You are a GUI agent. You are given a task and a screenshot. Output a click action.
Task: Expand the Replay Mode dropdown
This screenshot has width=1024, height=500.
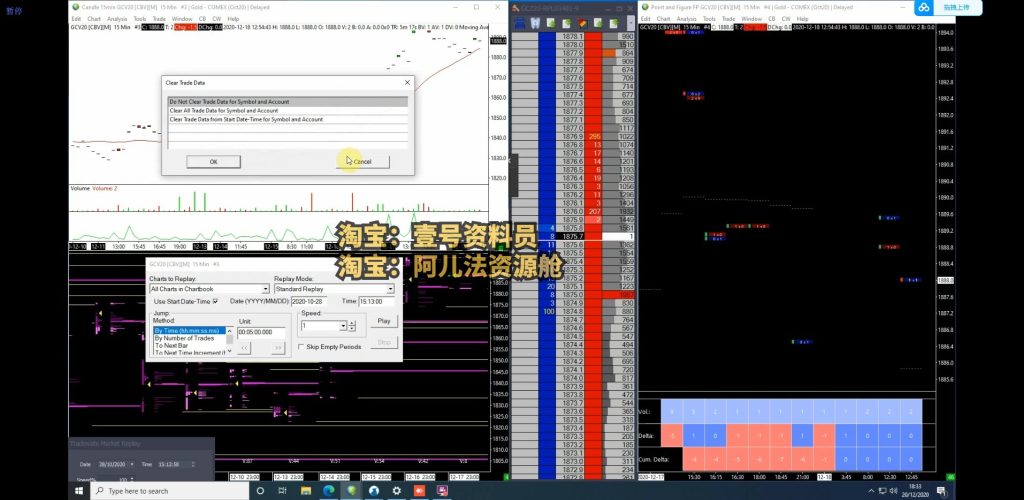[390, 289]
